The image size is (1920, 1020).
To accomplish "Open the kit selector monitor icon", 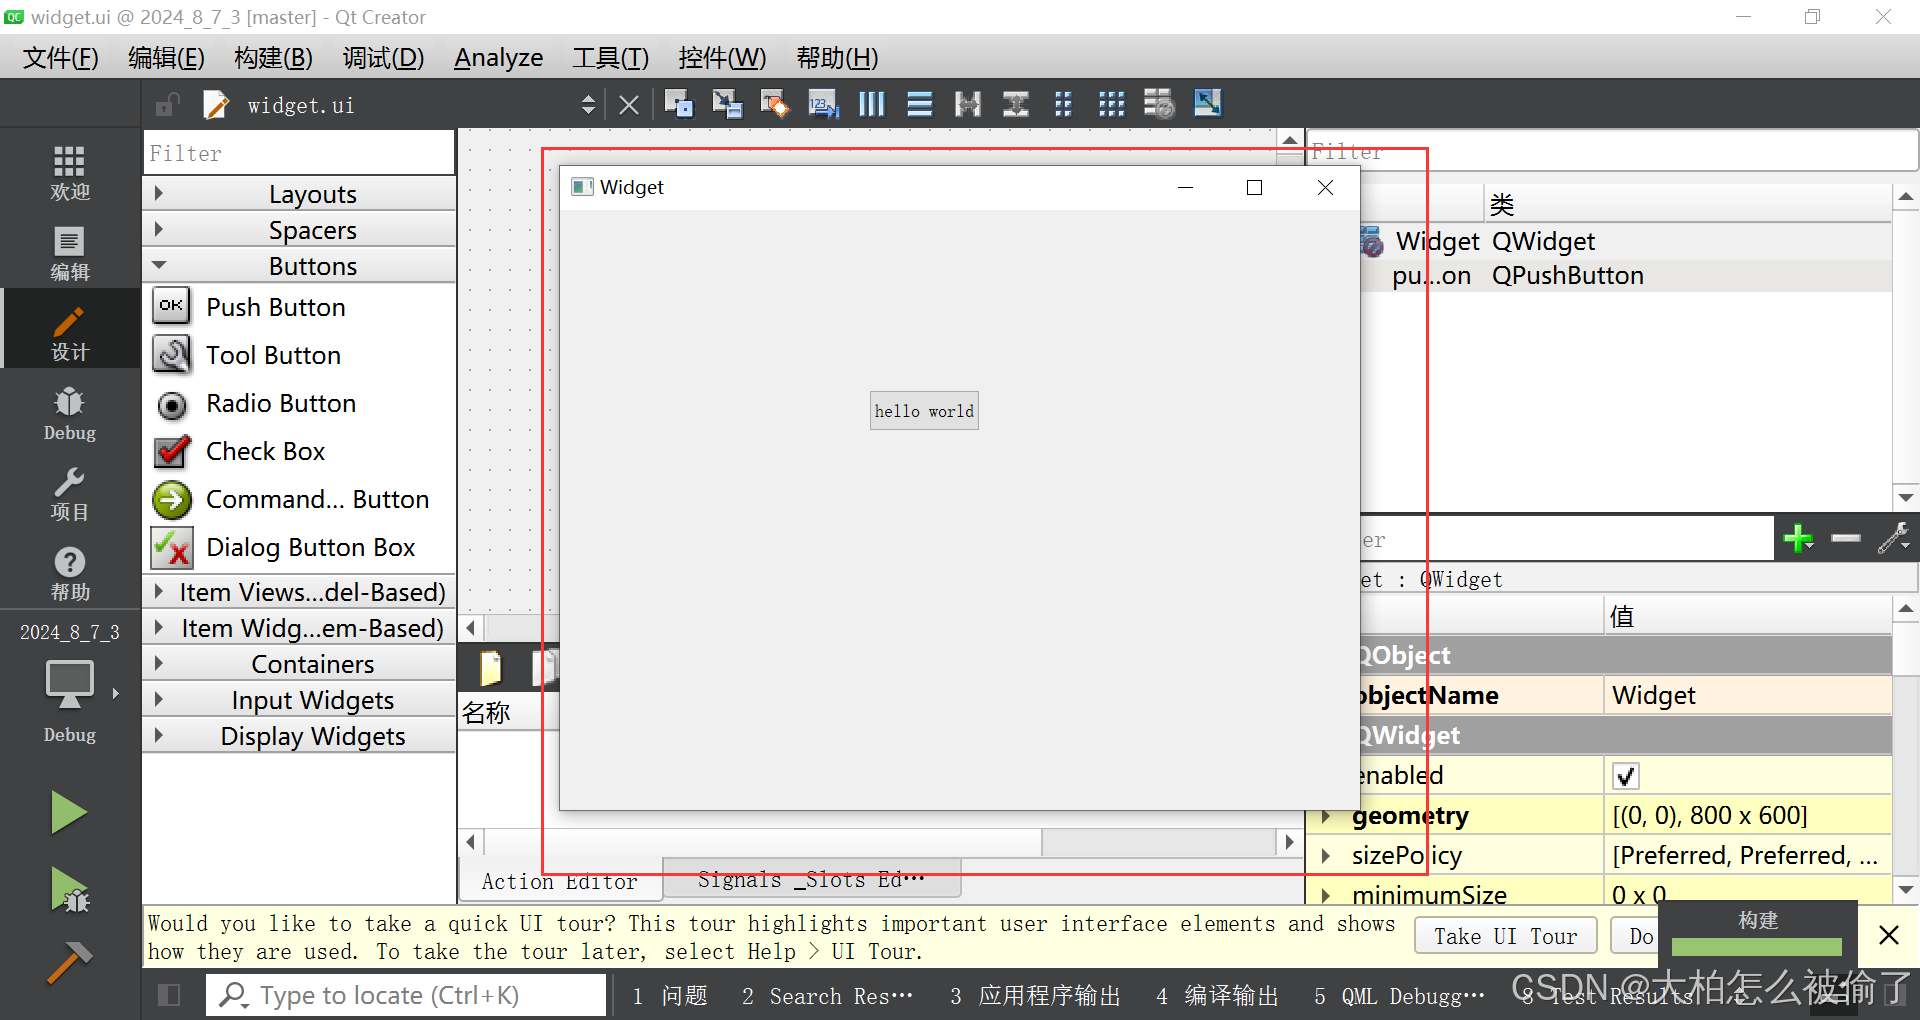I will tap(70, 685).
